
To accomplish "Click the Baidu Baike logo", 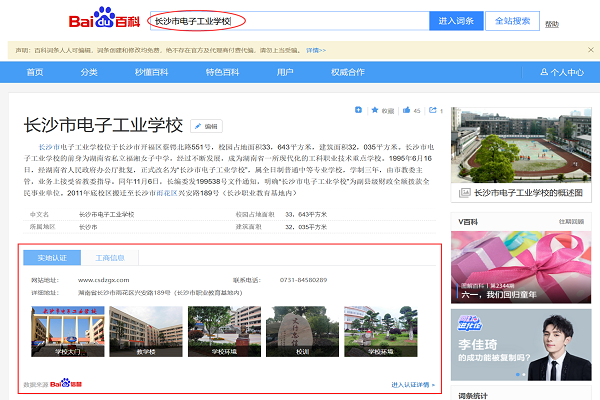I will pos(103,21).
